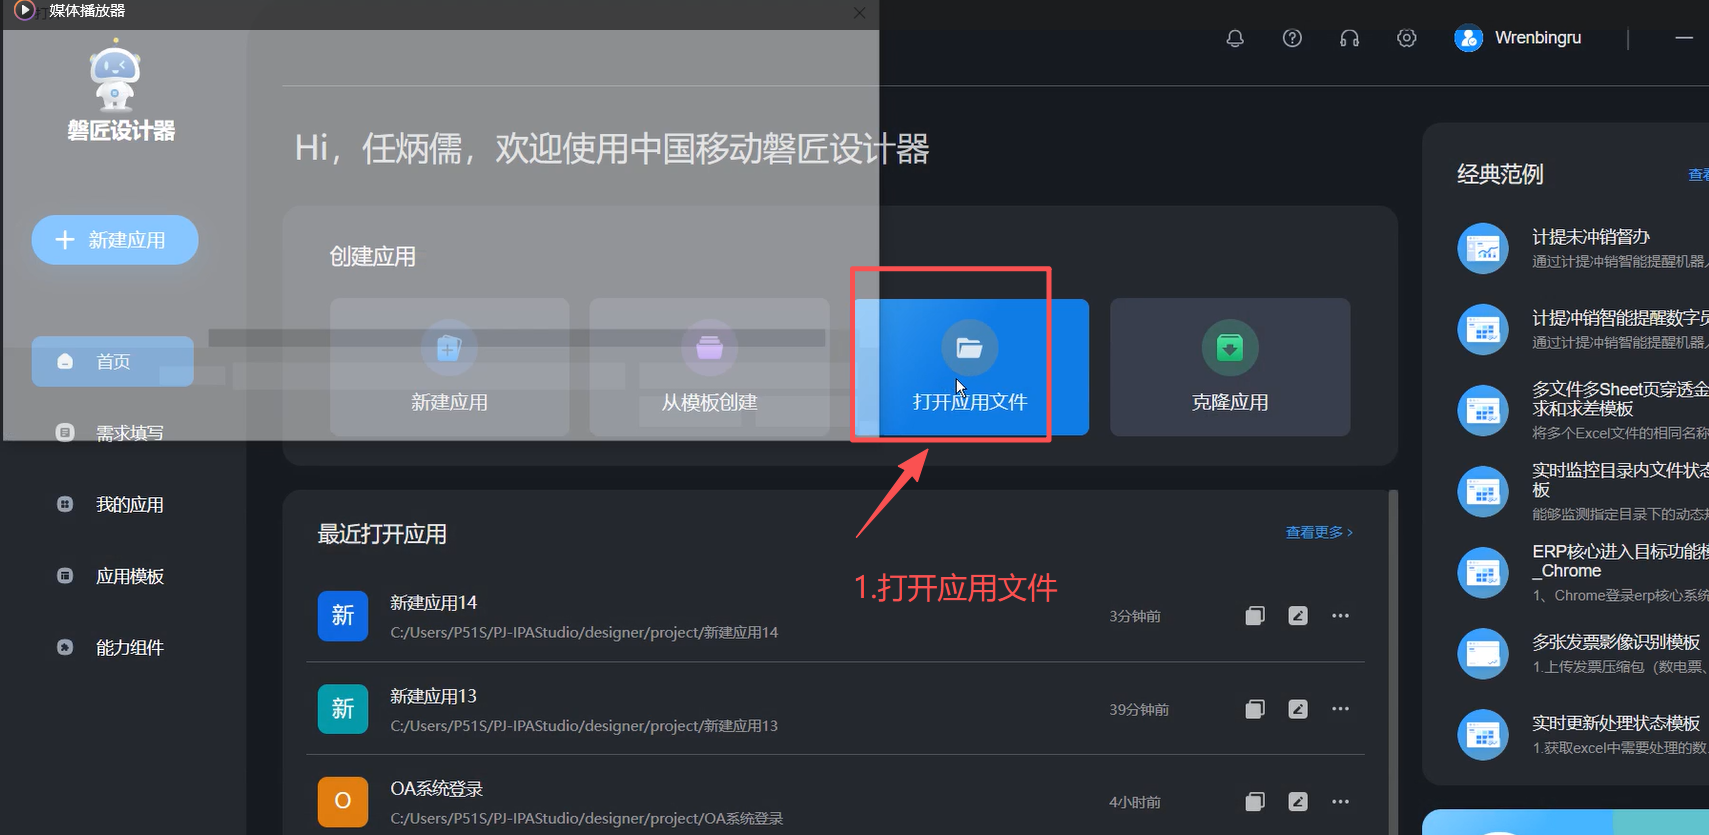Open the notification bell icon
The height and width of the screenshot is (835, 1709).
tap(1235, 38)
